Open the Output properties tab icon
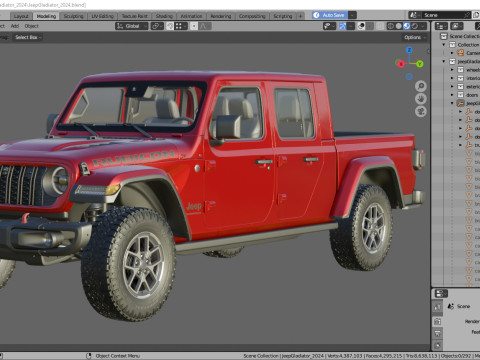Viewport: 480px width, 360px height. tap(437, 333)
